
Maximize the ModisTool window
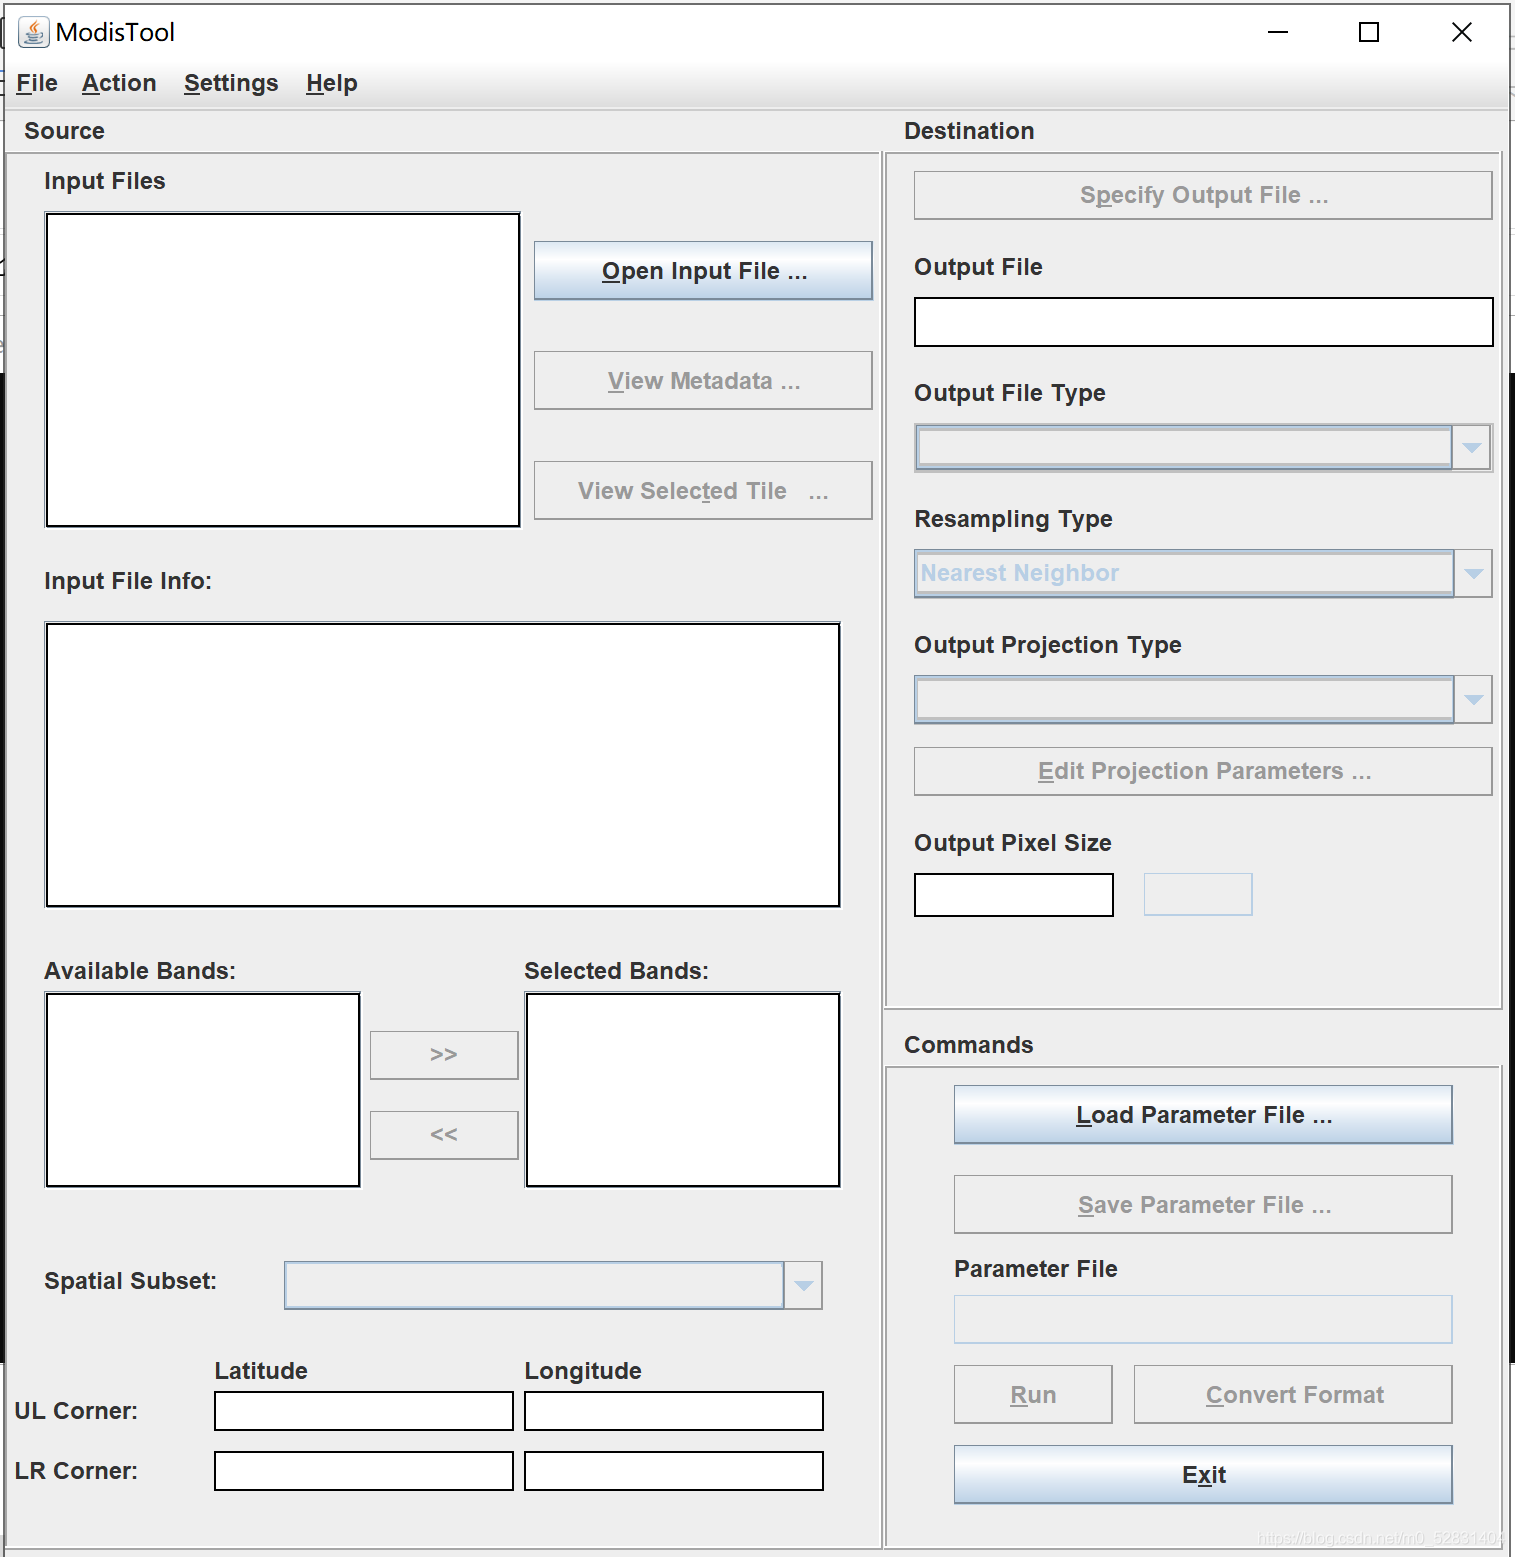click(x=1369, y=32)
